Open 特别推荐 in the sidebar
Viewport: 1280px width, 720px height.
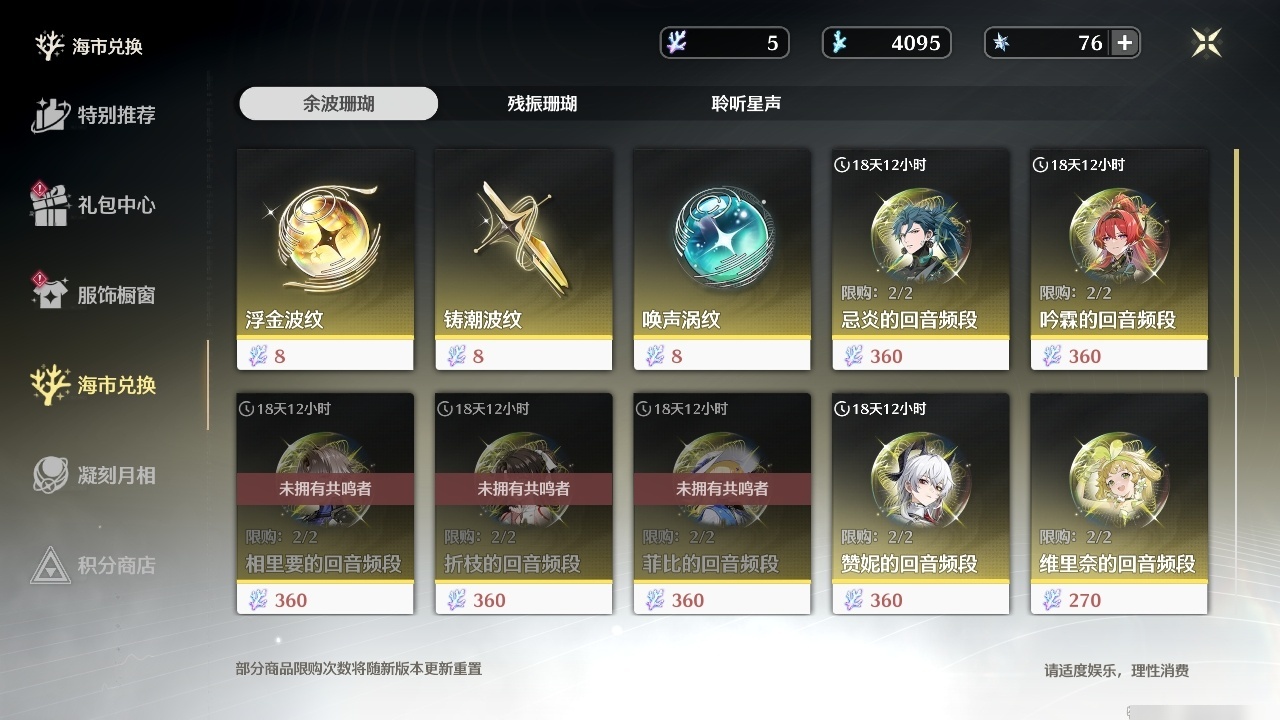click(x=93, y=115)
